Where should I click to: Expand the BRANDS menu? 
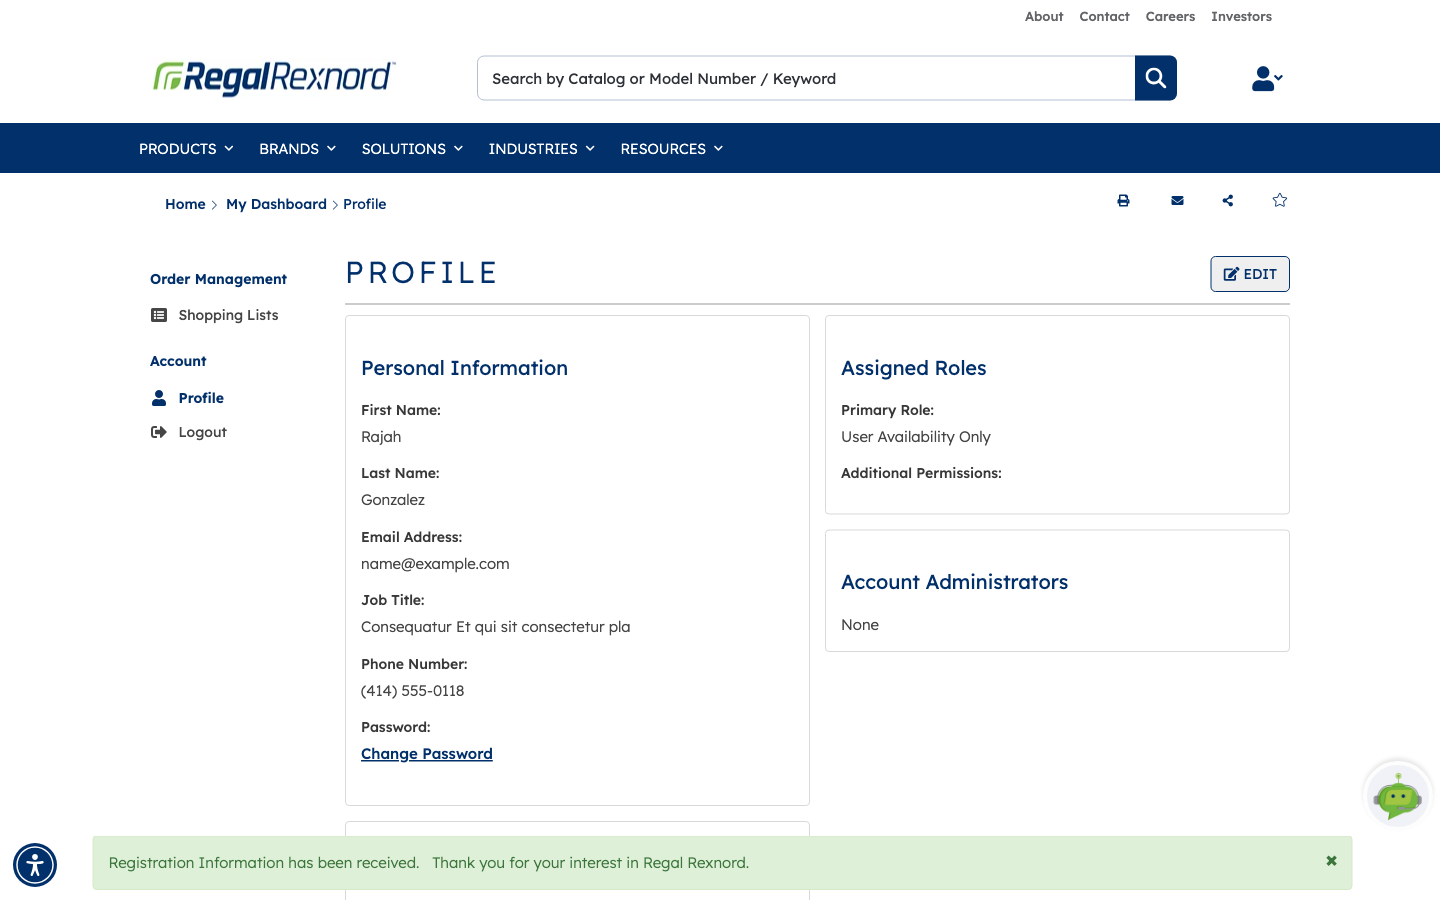point(297,149)
